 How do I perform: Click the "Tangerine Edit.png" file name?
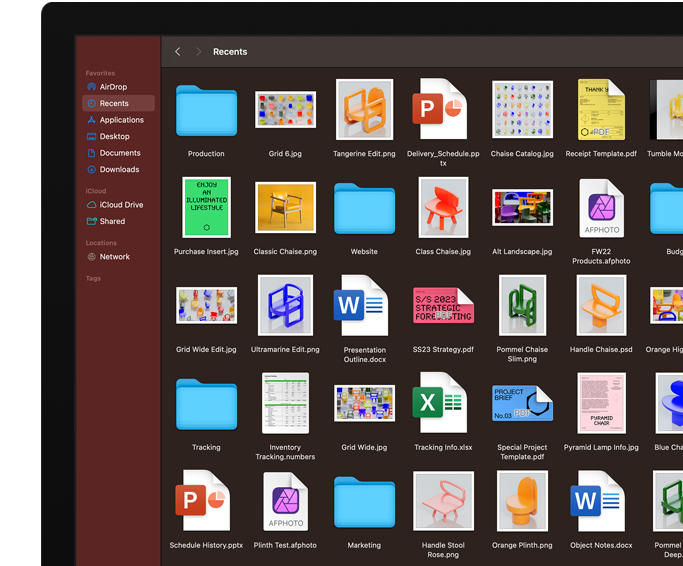pos(365,153)
